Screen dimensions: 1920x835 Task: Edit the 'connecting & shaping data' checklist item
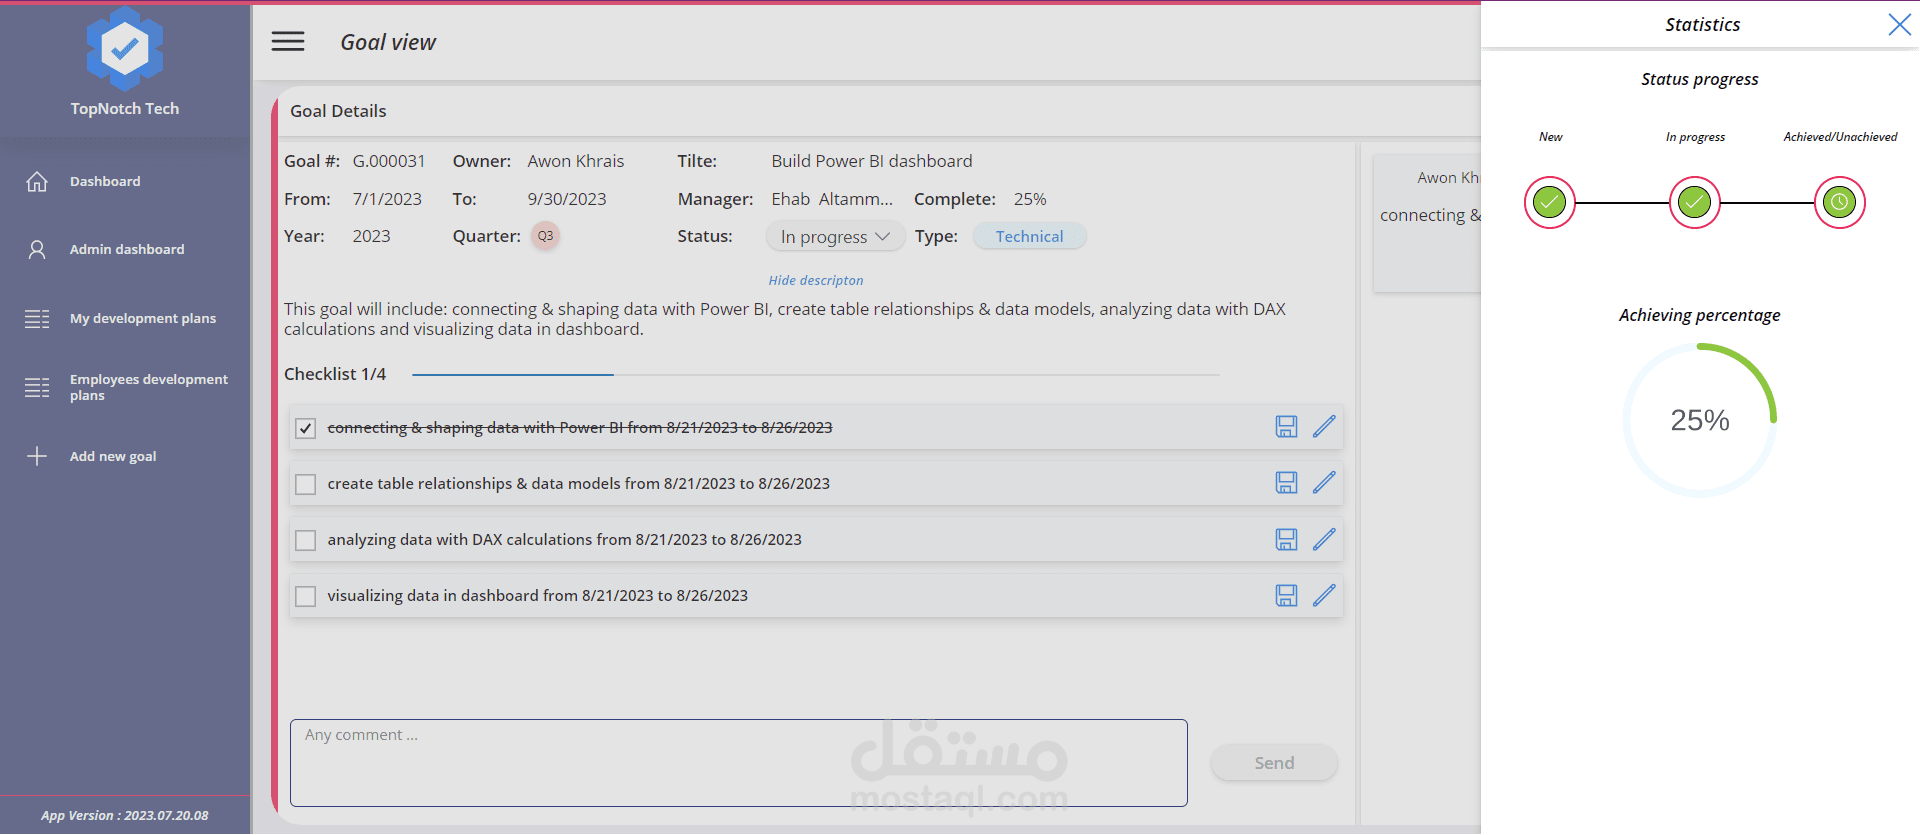(1324, 427)
